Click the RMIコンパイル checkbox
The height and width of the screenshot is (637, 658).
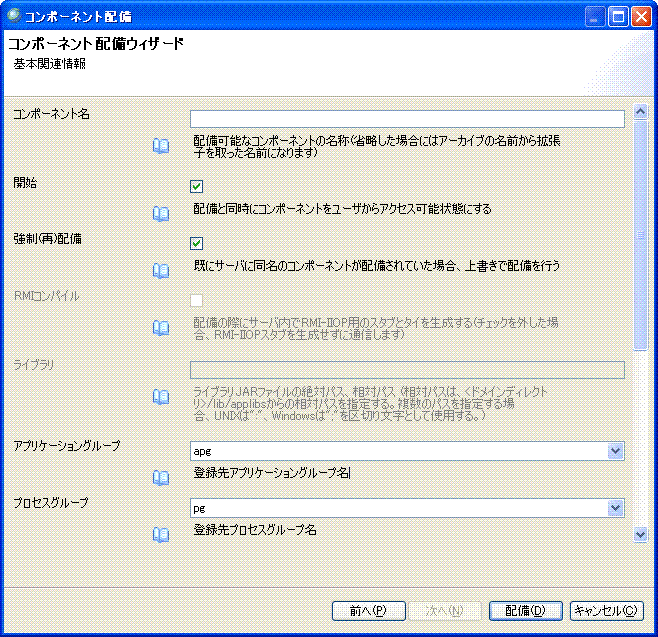pyautogui.click(x=197, y=300)
